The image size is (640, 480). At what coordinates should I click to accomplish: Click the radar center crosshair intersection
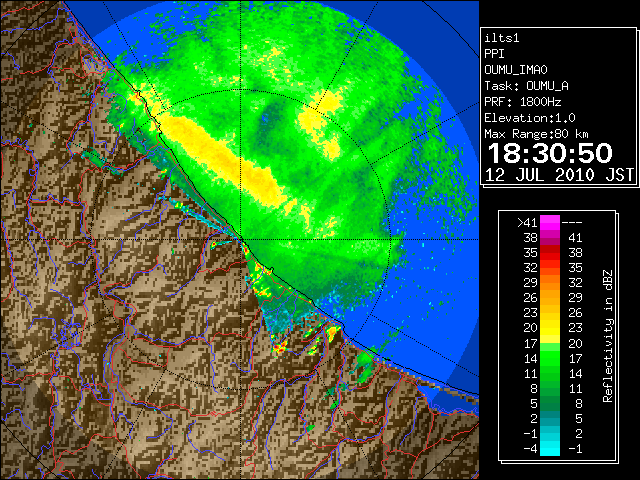tap(241, 240)
